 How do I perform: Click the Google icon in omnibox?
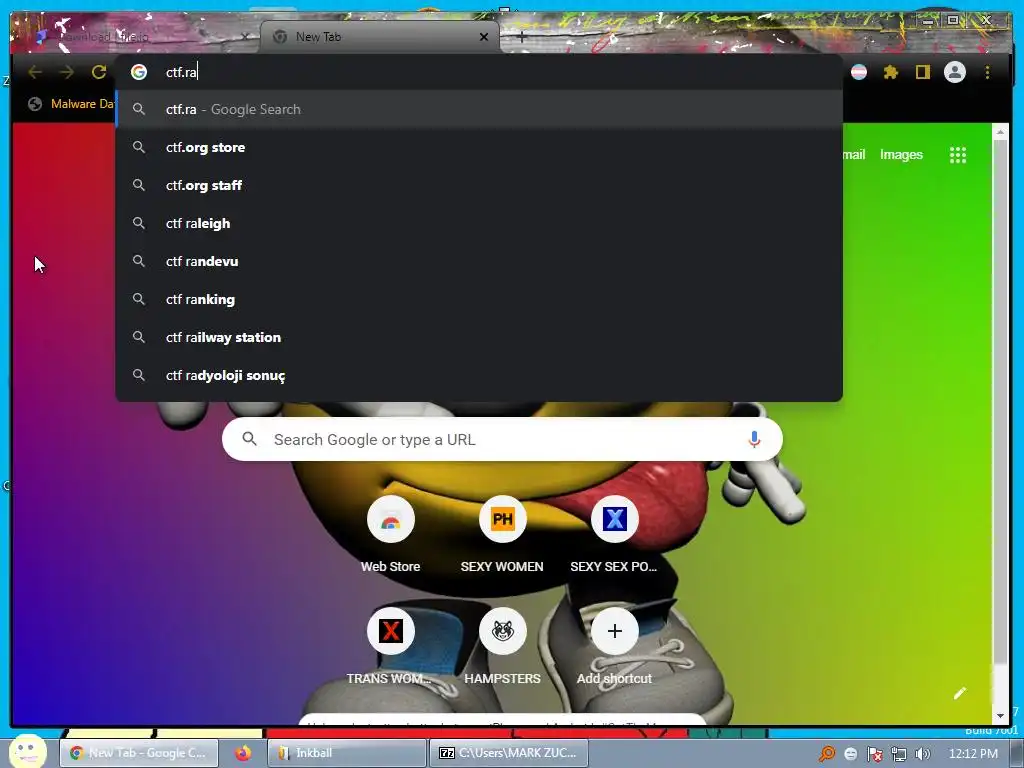point(138,72)
